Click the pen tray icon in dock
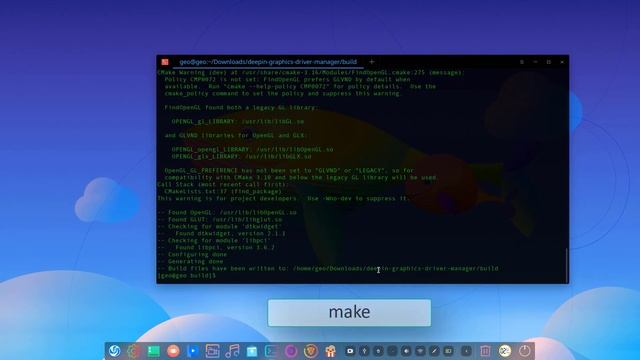640x360 pixels. (x=434, y=351)
